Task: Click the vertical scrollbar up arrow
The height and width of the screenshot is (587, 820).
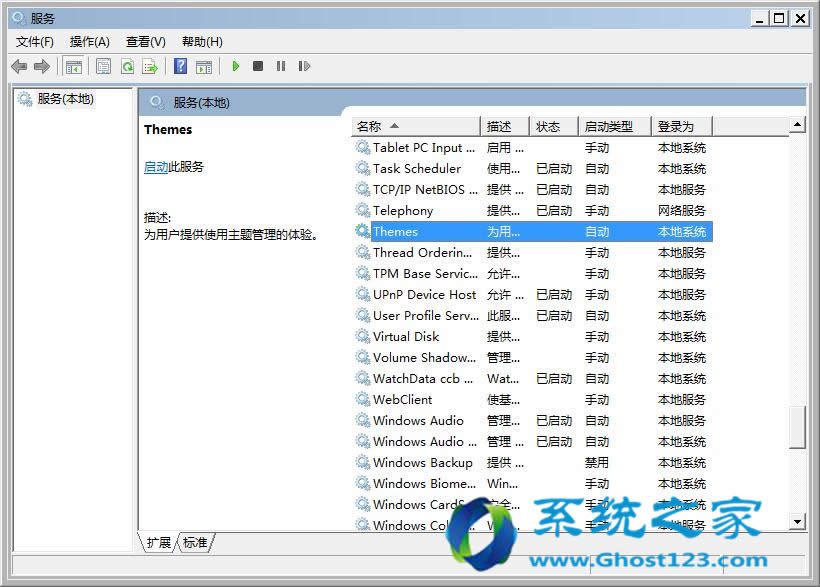Action: pos(798,125)
